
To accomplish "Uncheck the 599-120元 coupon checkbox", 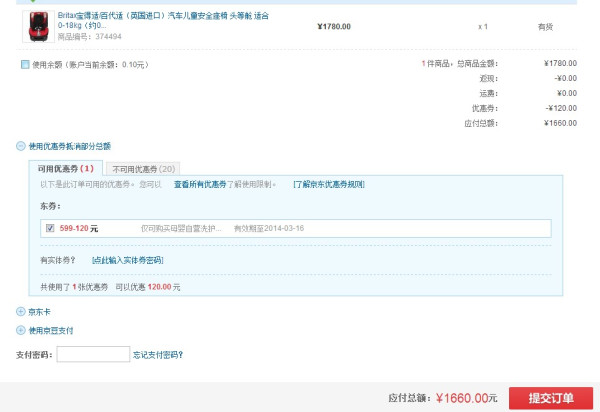I will tap(50, 228).
